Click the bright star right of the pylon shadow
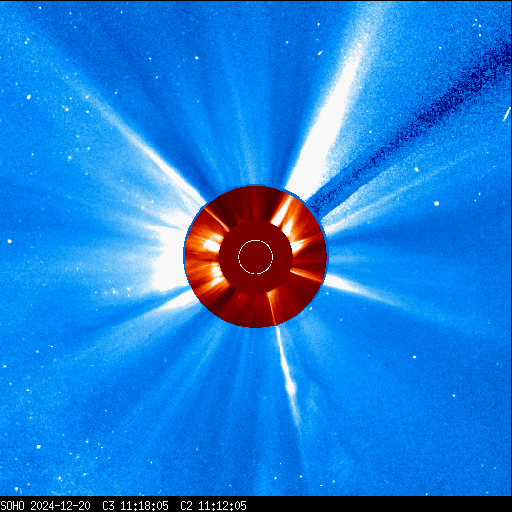 click(436, 203)
